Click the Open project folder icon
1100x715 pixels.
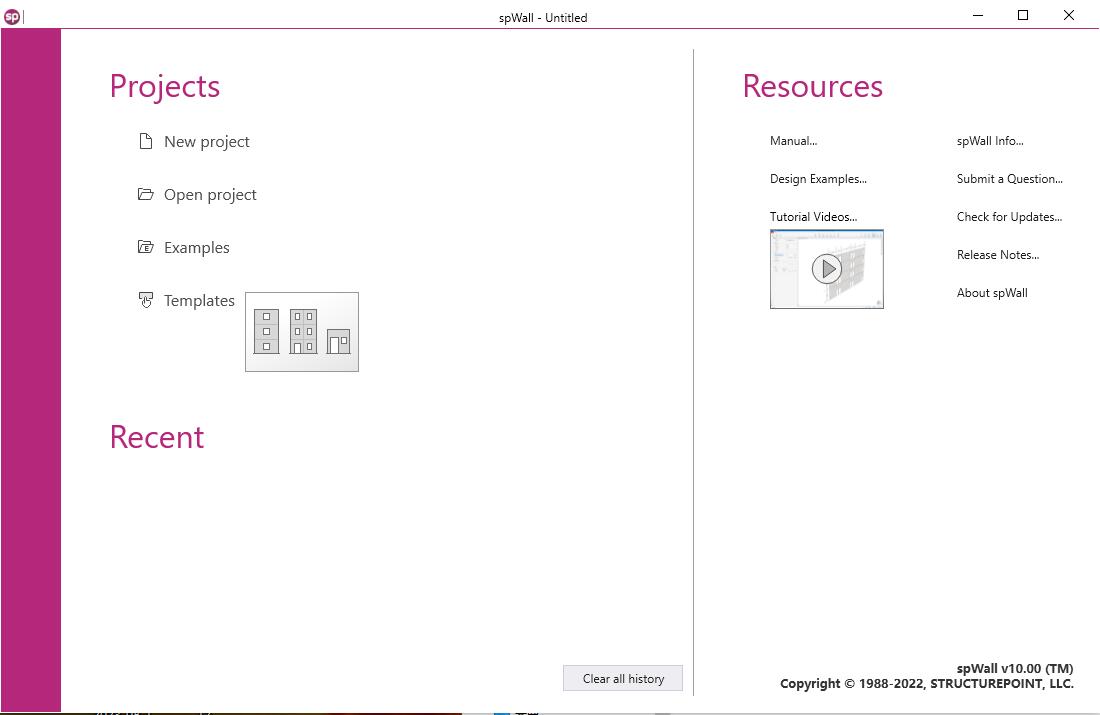tap(145, 194)
